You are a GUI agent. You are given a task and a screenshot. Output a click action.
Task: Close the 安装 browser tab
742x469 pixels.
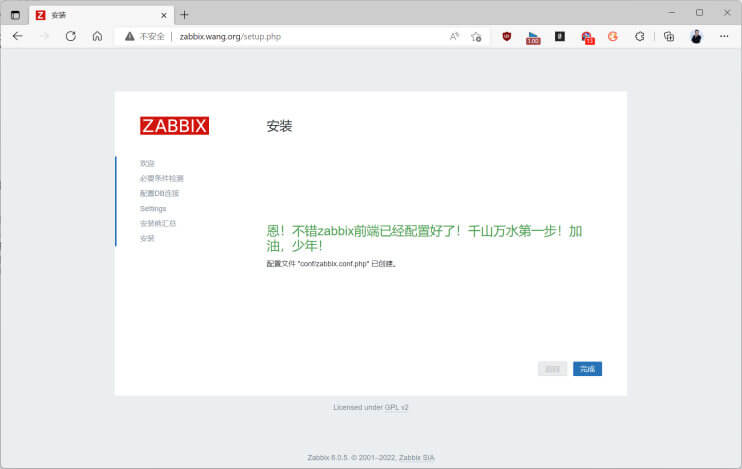164,15
